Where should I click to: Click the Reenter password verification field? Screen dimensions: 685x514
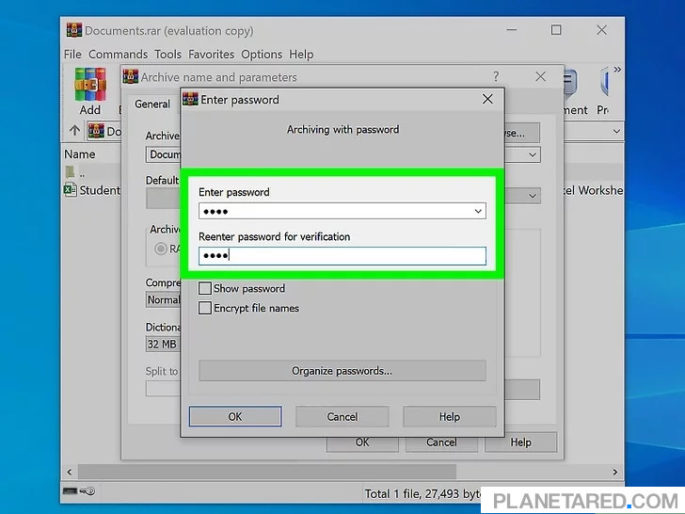click(342, 256)
